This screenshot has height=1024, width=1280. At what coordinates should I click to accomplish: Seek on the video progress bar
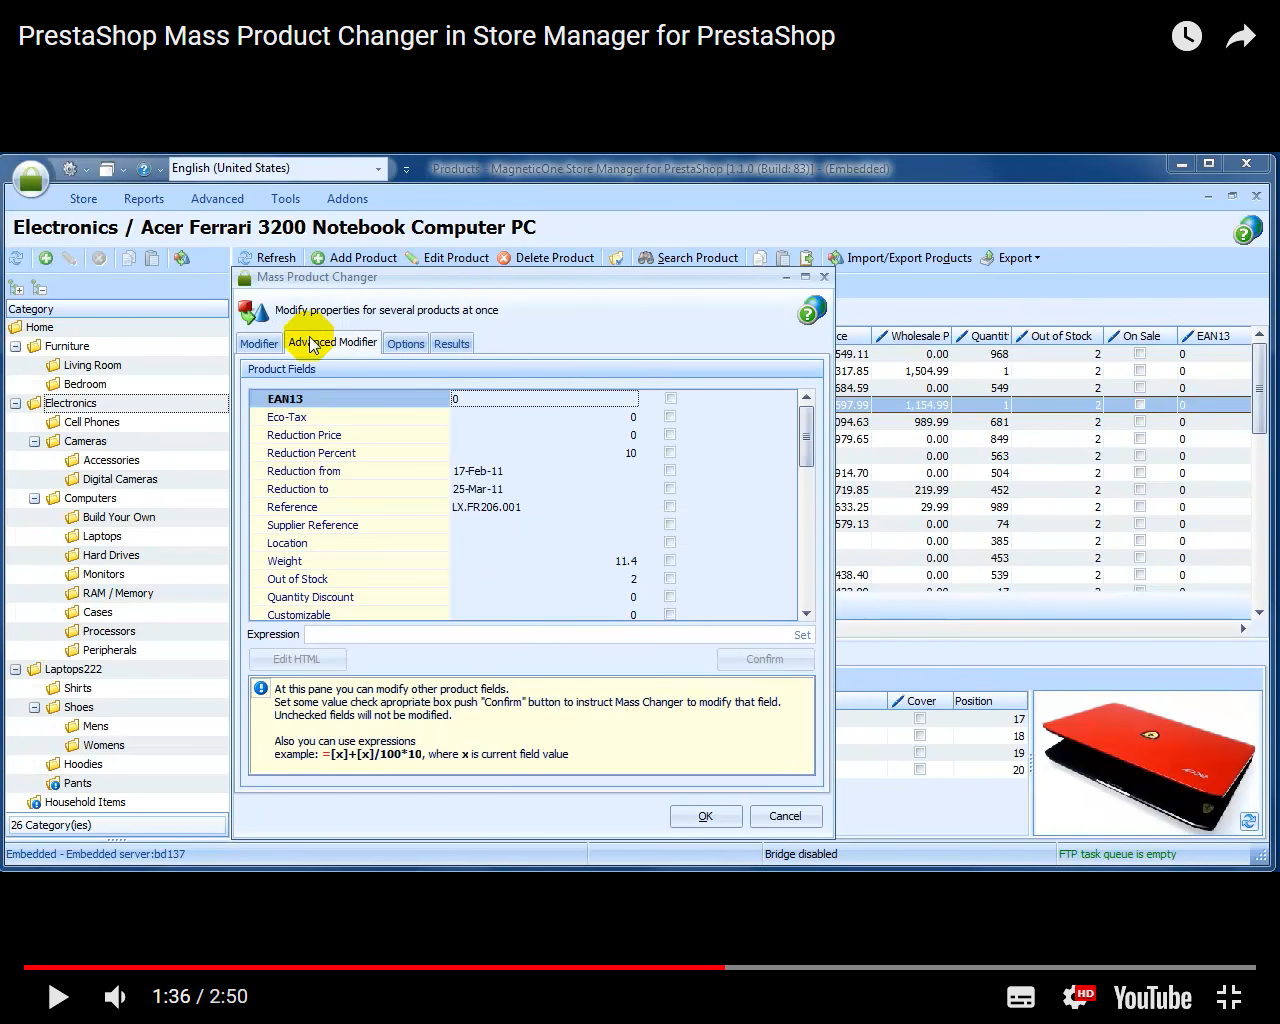coord(640,967)
